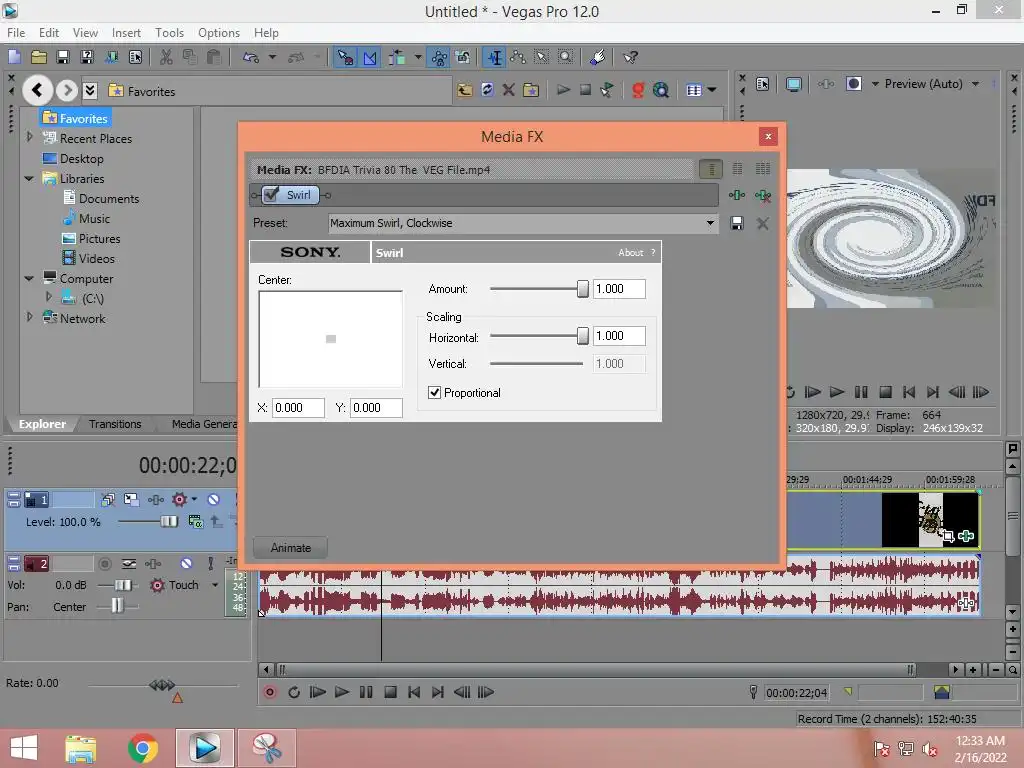Select the Envelope Edit tool icon
The width and height of the screenshot is (1024, 768).
[x=519, y=57]
